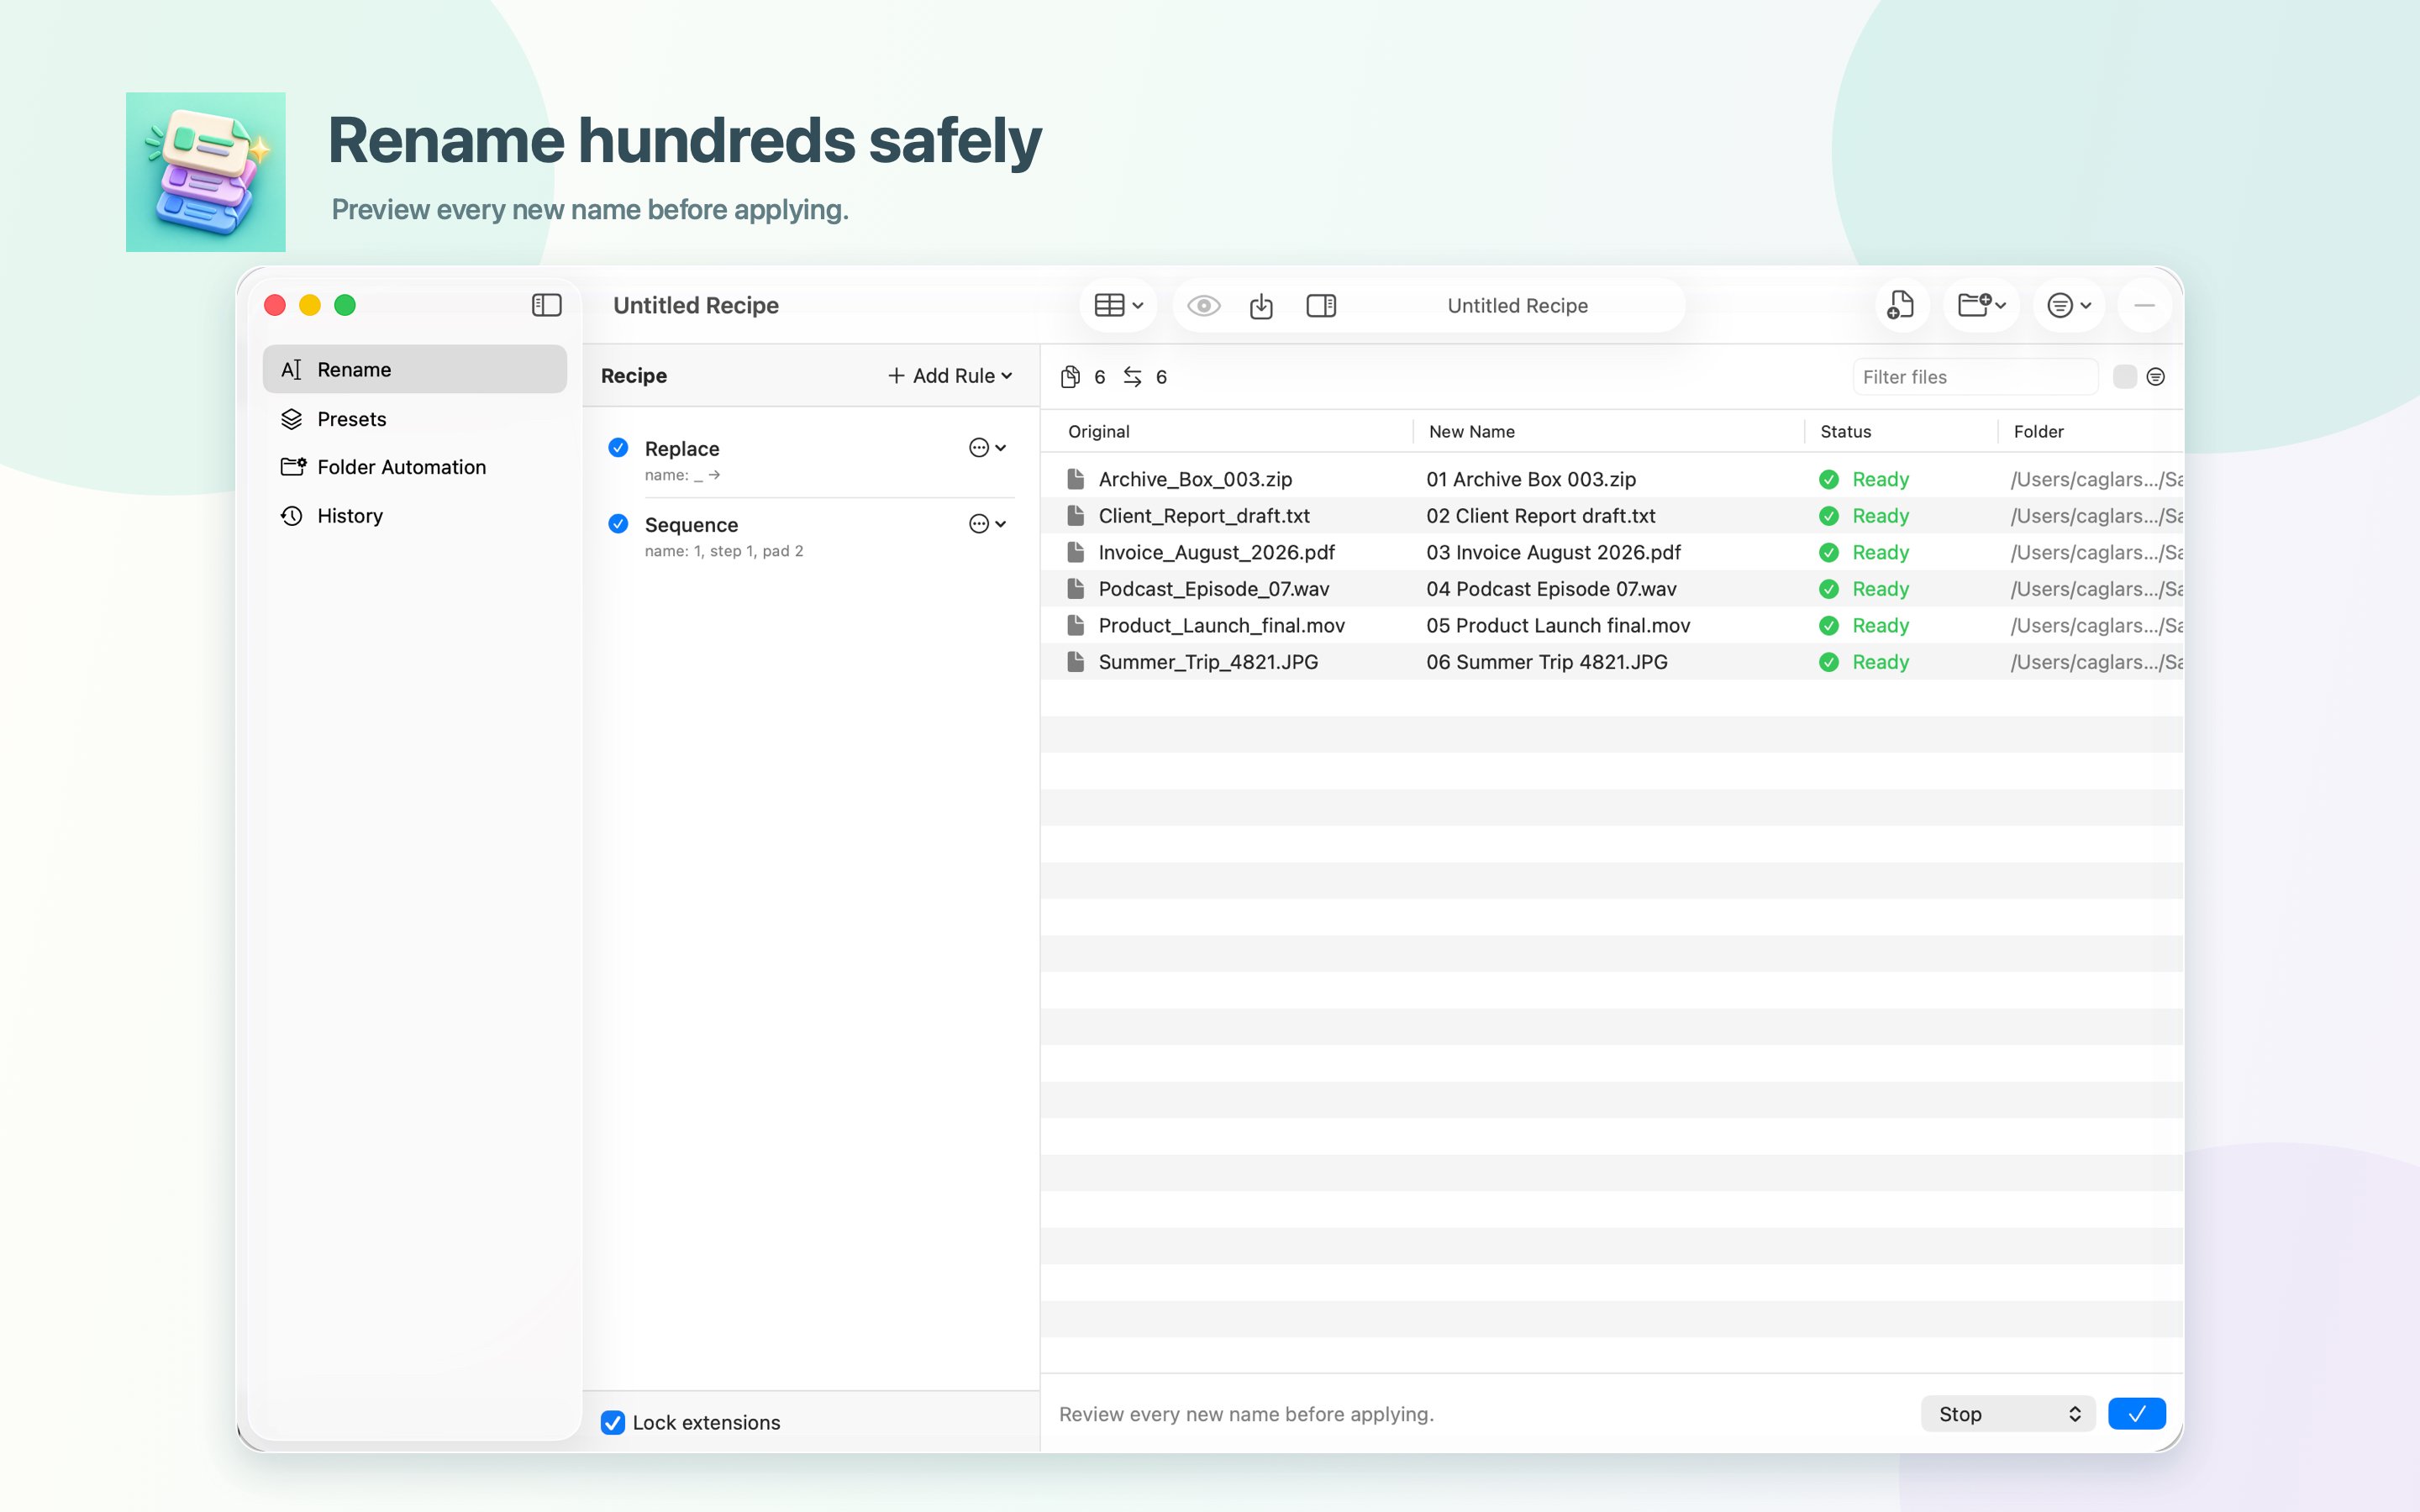Image resolution: width=2420 pixels, height=1512 pixels.
Task: Click the file icon for Summer_Trip_4821.JPG
Action: [x=1076, y=662]
